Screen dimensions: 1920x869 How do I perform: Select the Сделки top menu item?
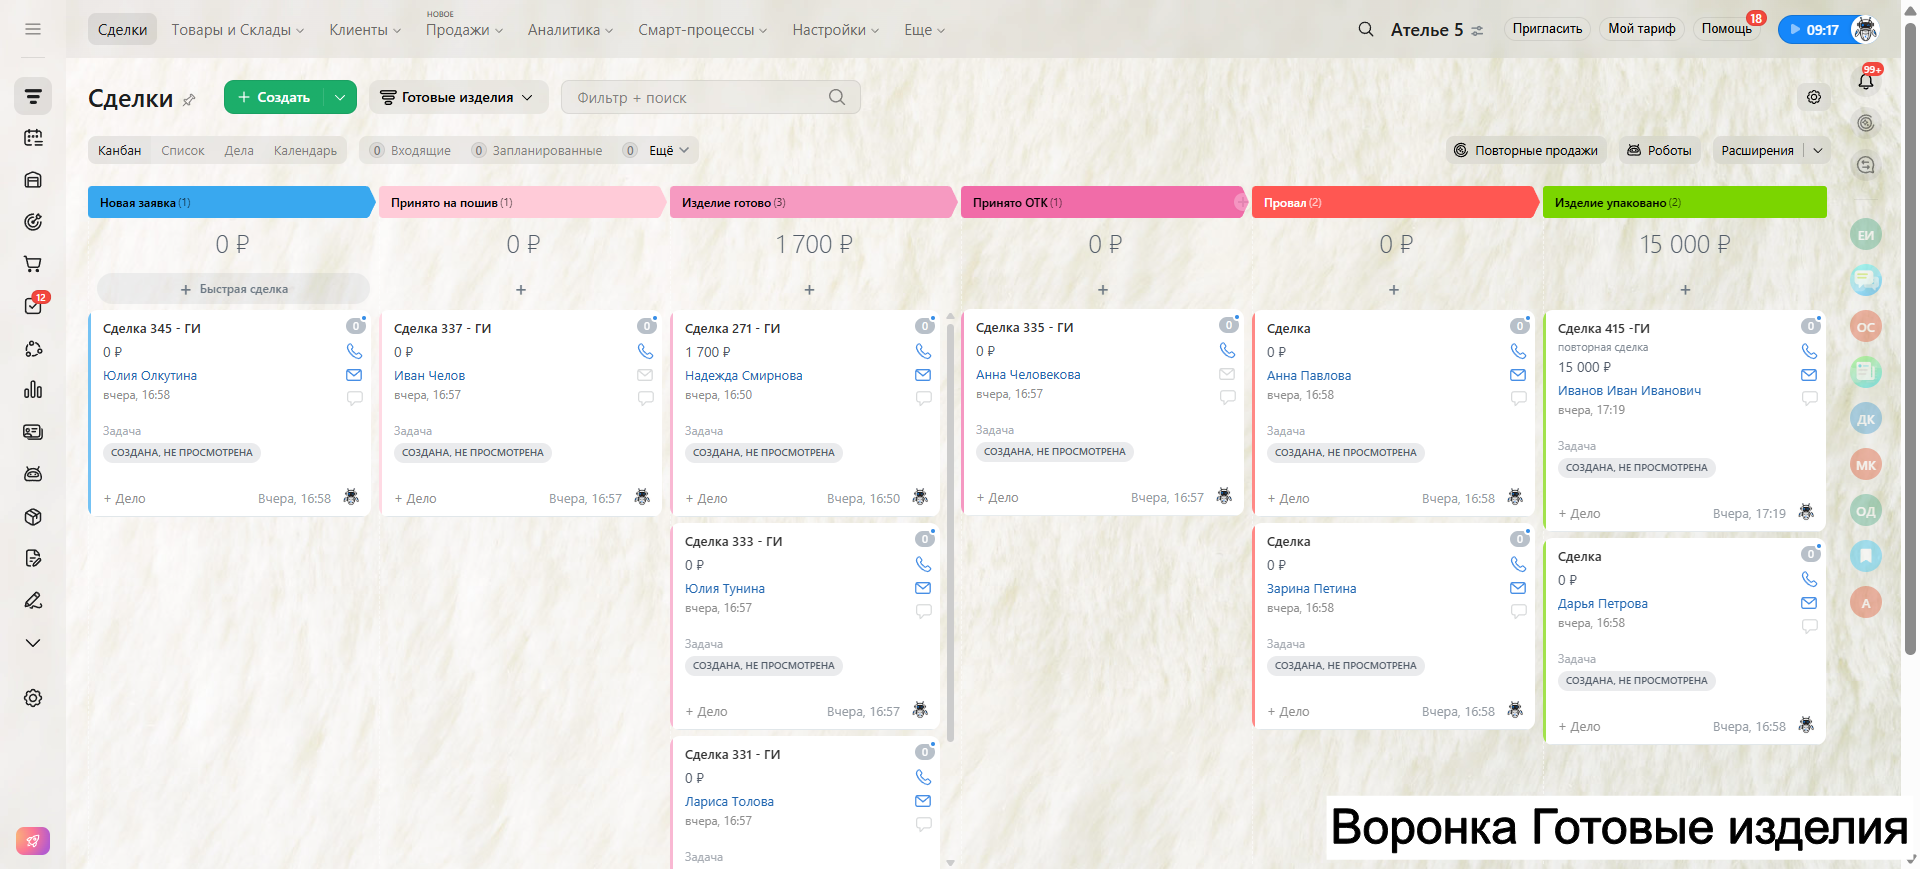coord(122,30)
